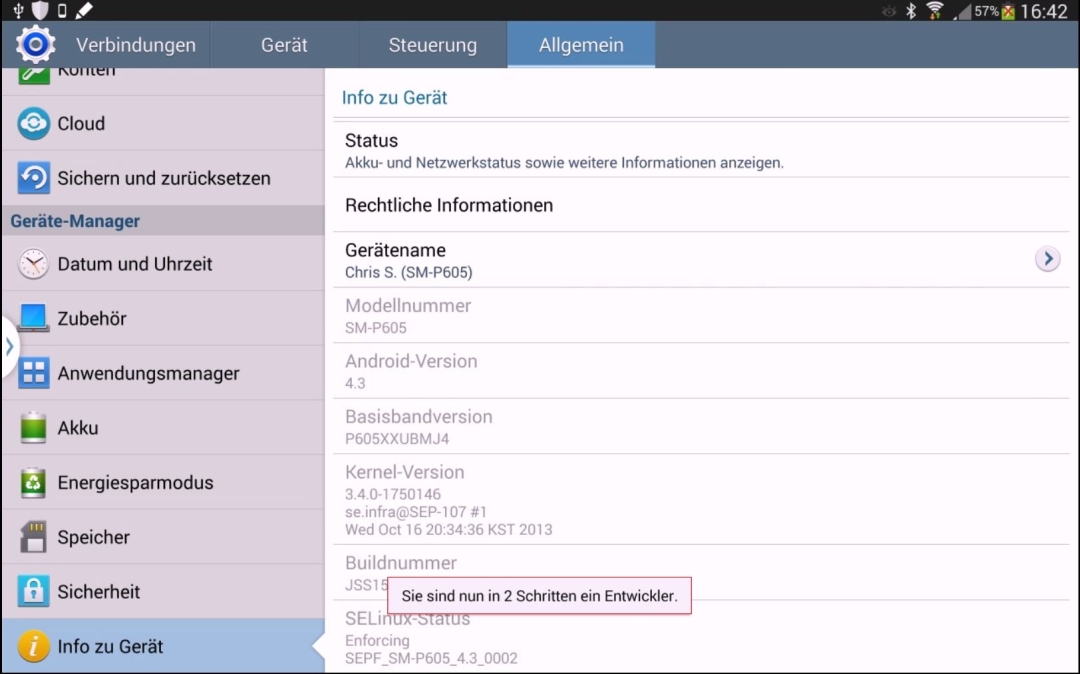Open the Steuerung tab
The image size is (1080, 674).
click(433, 45)
